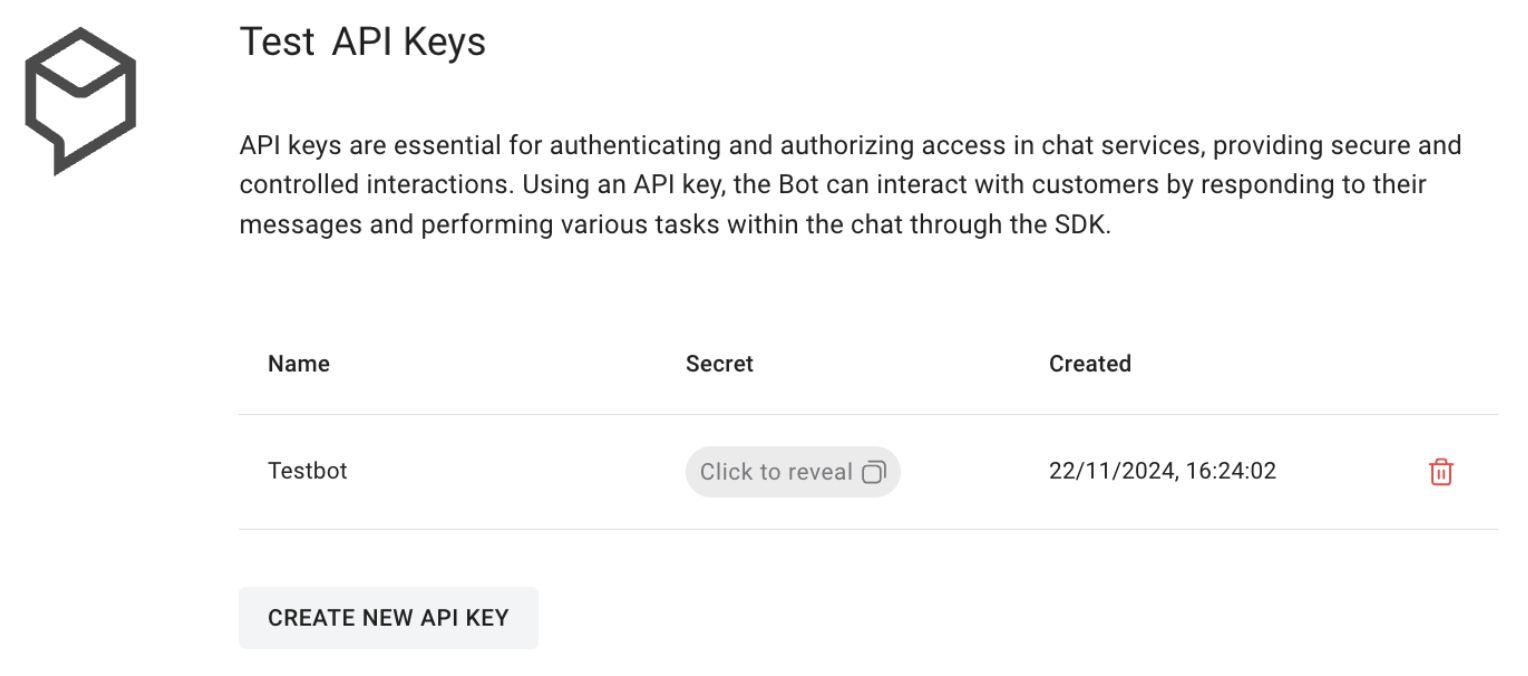Click the red trash icon to delete Testbot key
Screen dimensions: 1528x676
tap(1440, 471)
